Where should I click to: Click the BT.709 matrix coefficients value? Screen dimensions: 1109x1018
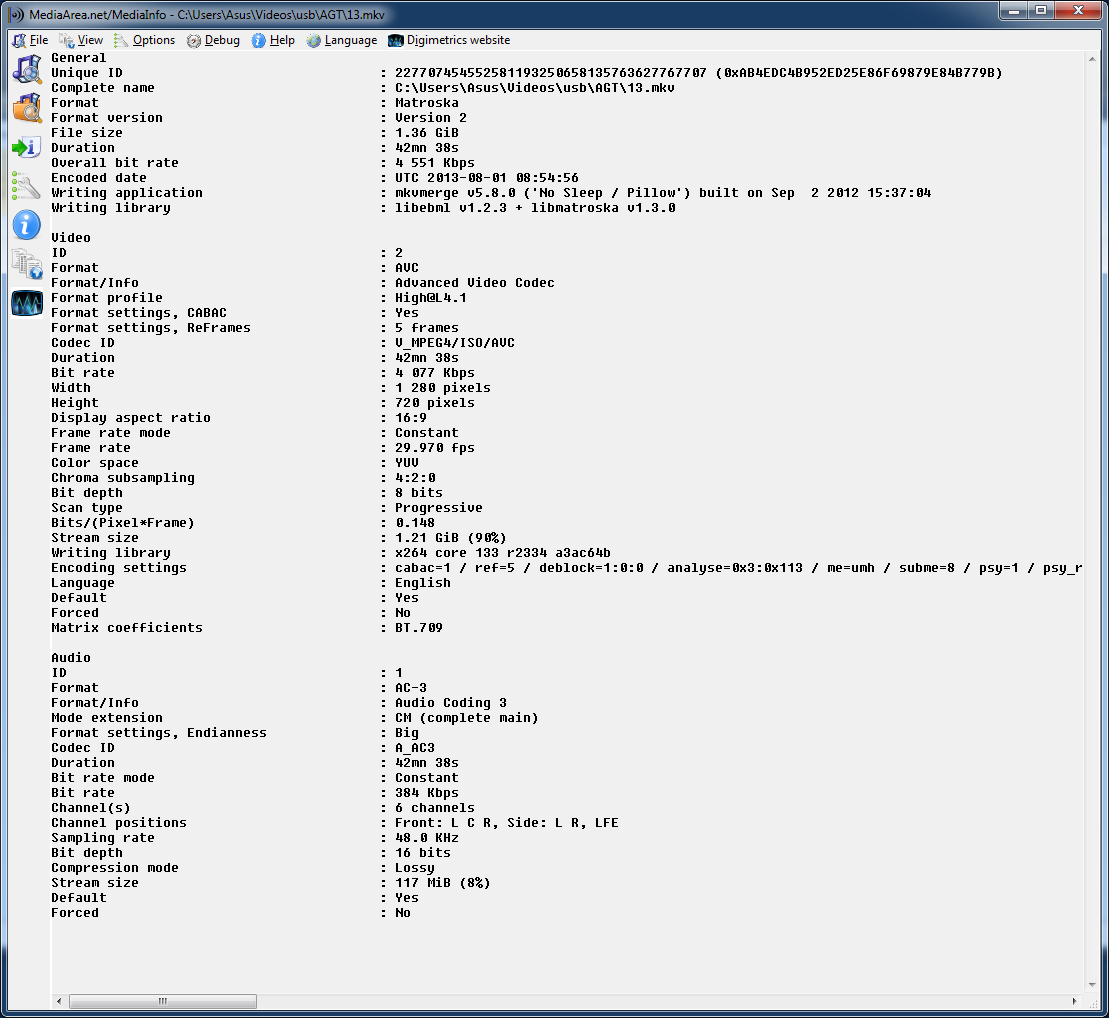pyautogui.click(x=419, y=628)
